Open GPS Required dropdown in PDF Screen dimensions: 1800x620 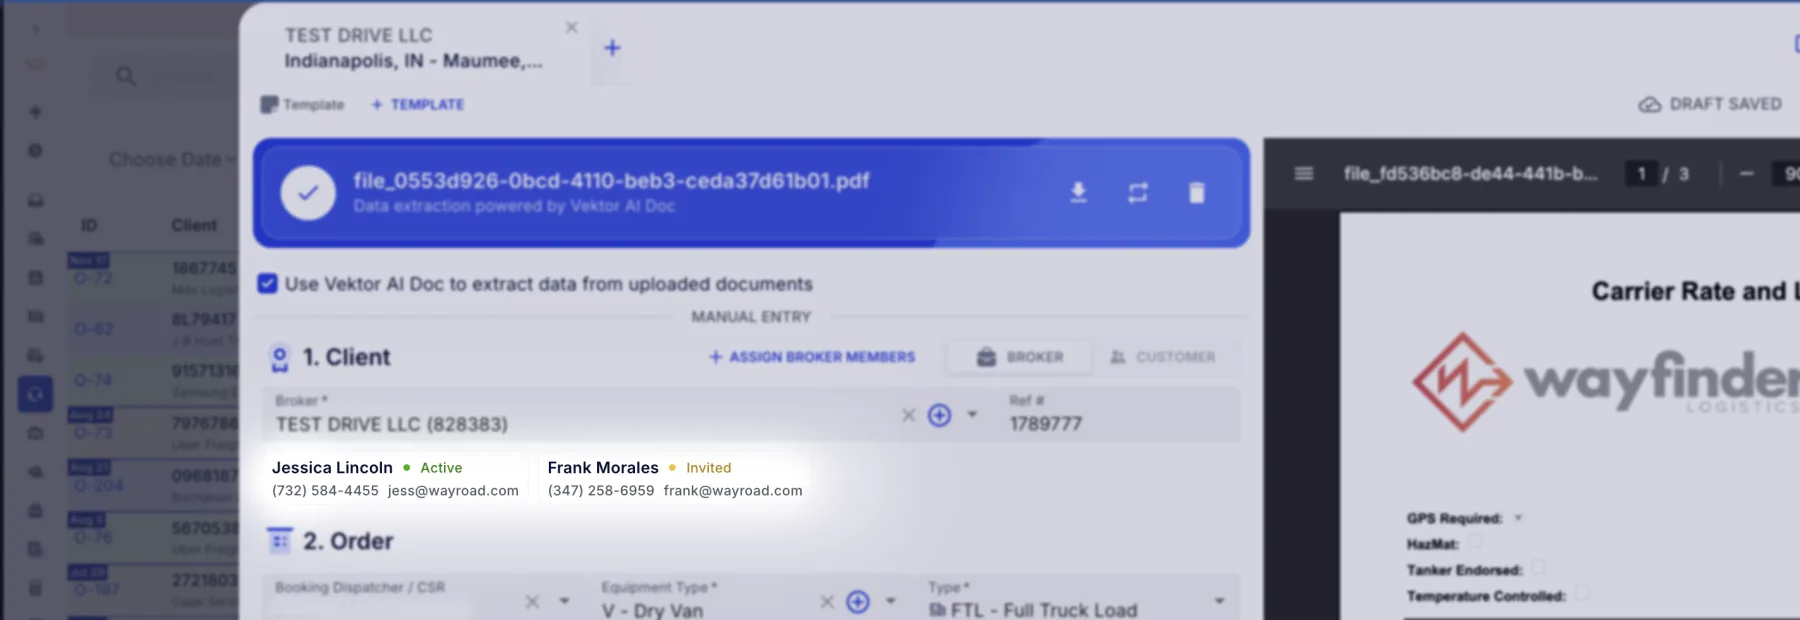1518,518
